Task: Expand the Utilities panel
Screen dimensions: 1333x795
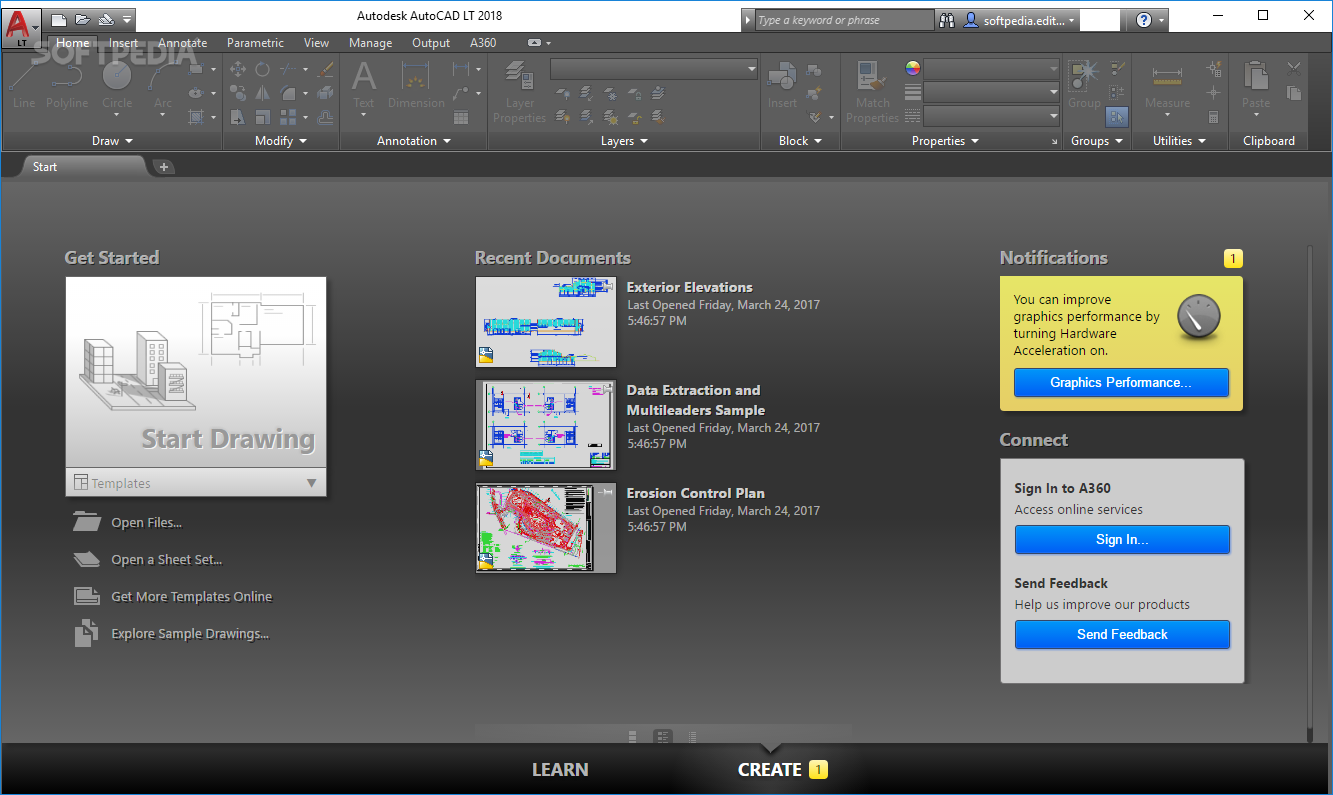Action: click(x=1179, y=141)
